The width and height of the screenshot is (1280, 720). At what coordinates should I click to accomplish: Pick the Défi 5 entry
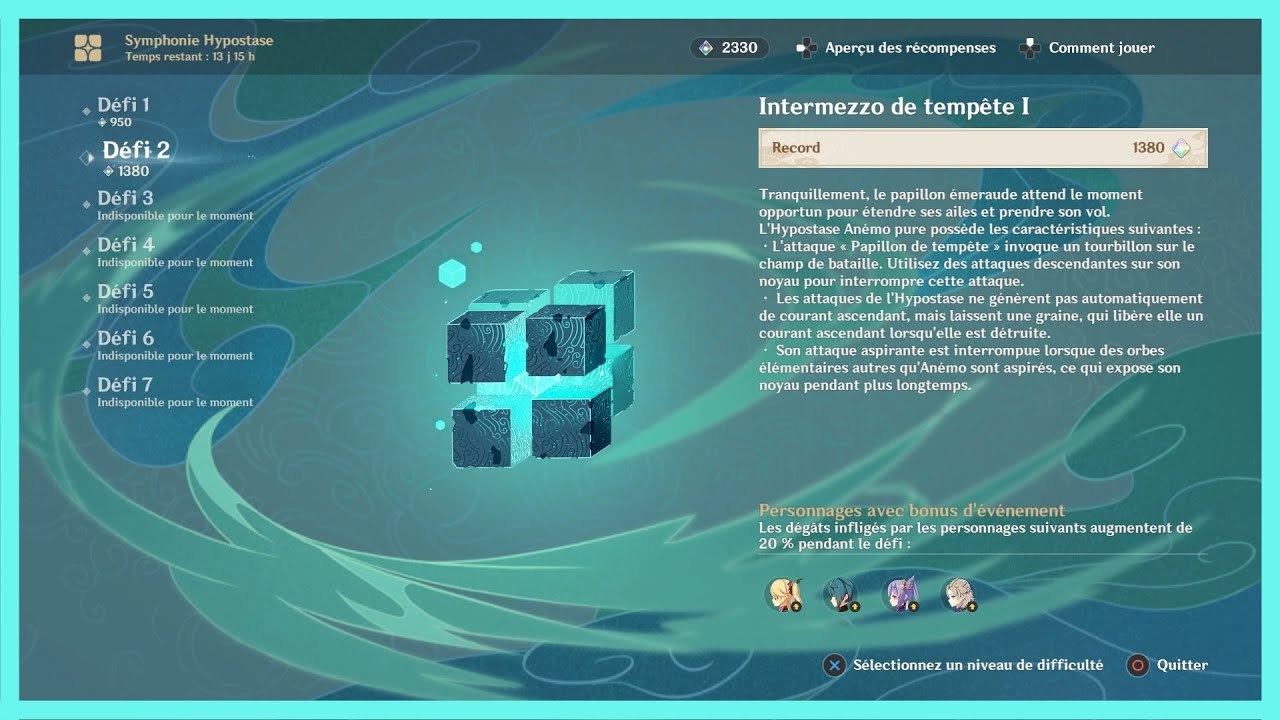point(168,298)
